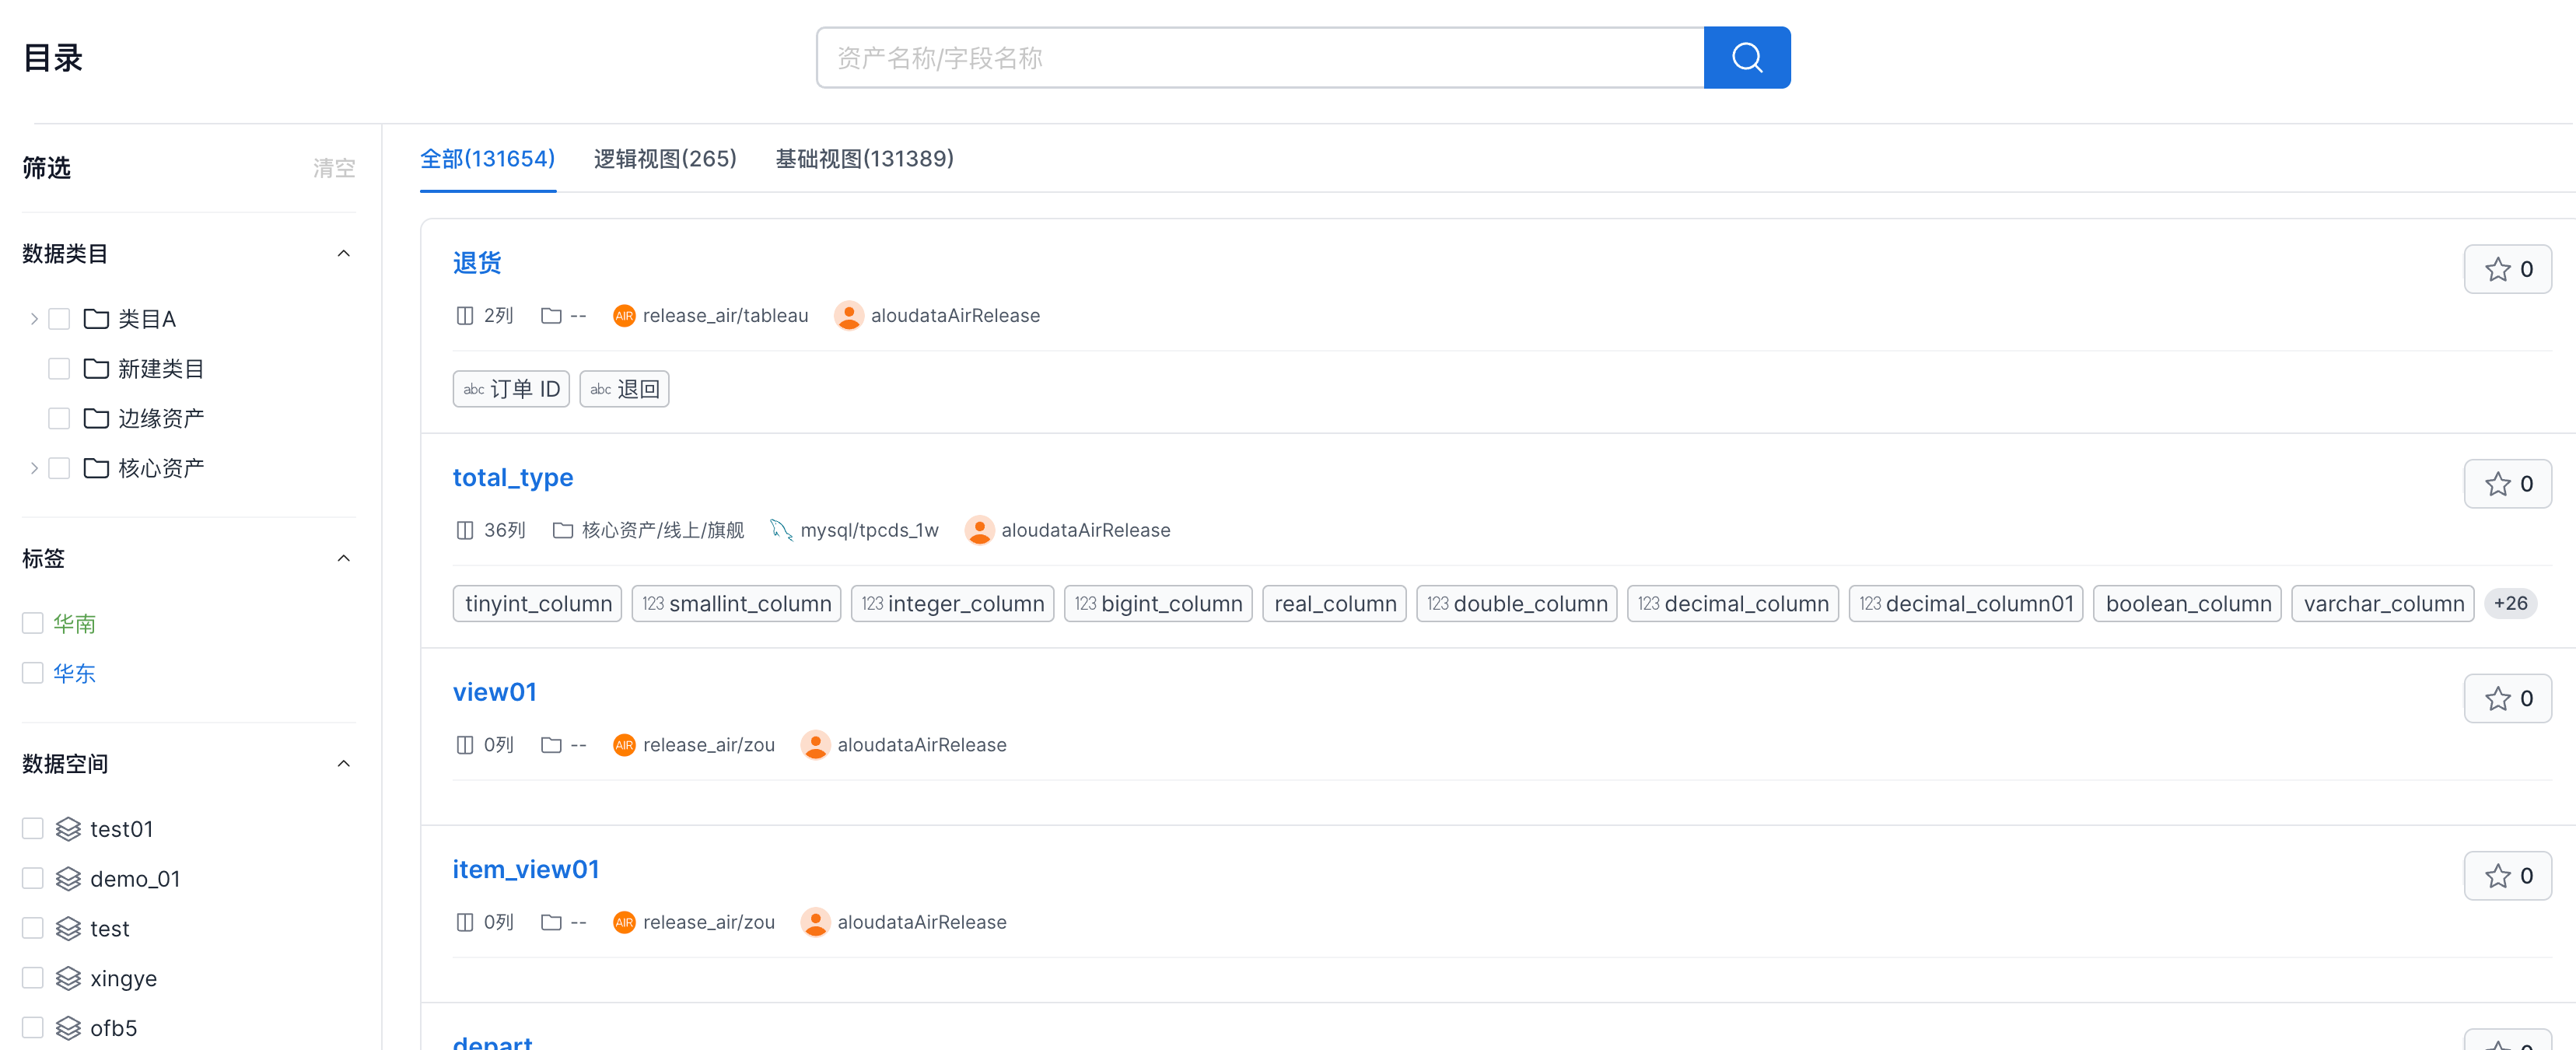The height and width of the screenshot is (1050, 2576).
Task: Click the mysql/tpcds_1w datasource icon
Action: 780,529
